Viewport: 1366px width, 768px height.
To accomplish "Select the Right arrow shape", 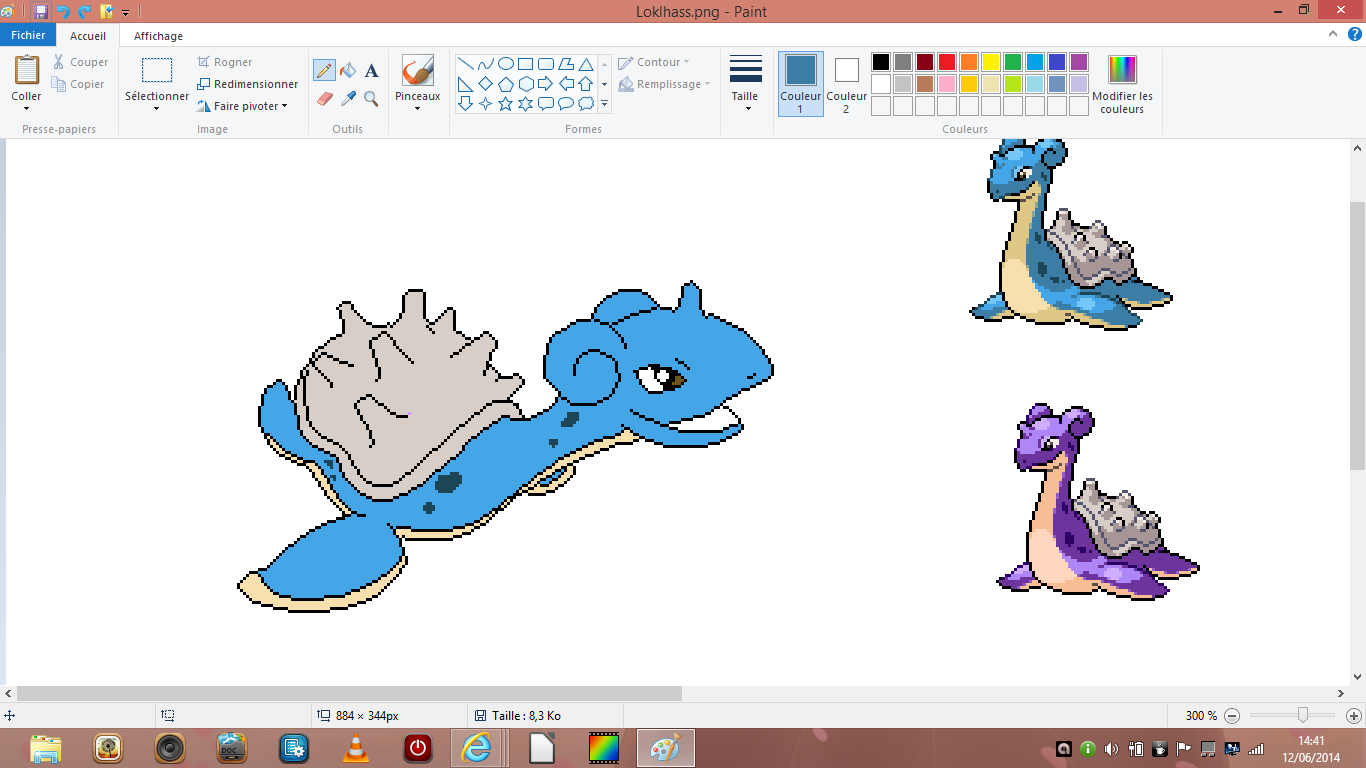I will (x=546, y=84).
